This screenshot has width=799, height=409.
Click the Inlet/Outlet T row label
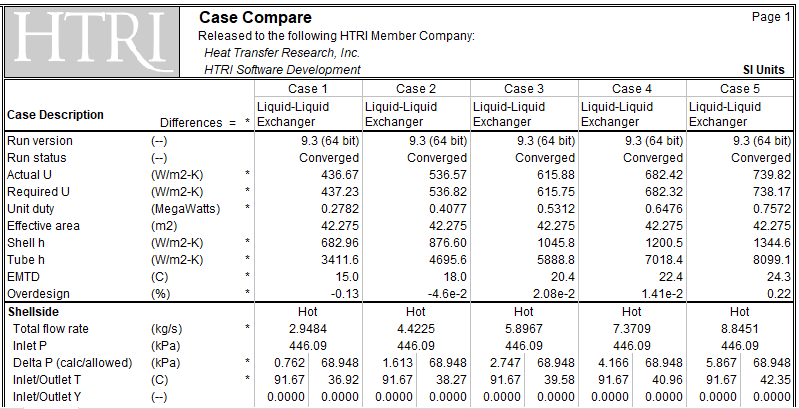pos(47,380)
